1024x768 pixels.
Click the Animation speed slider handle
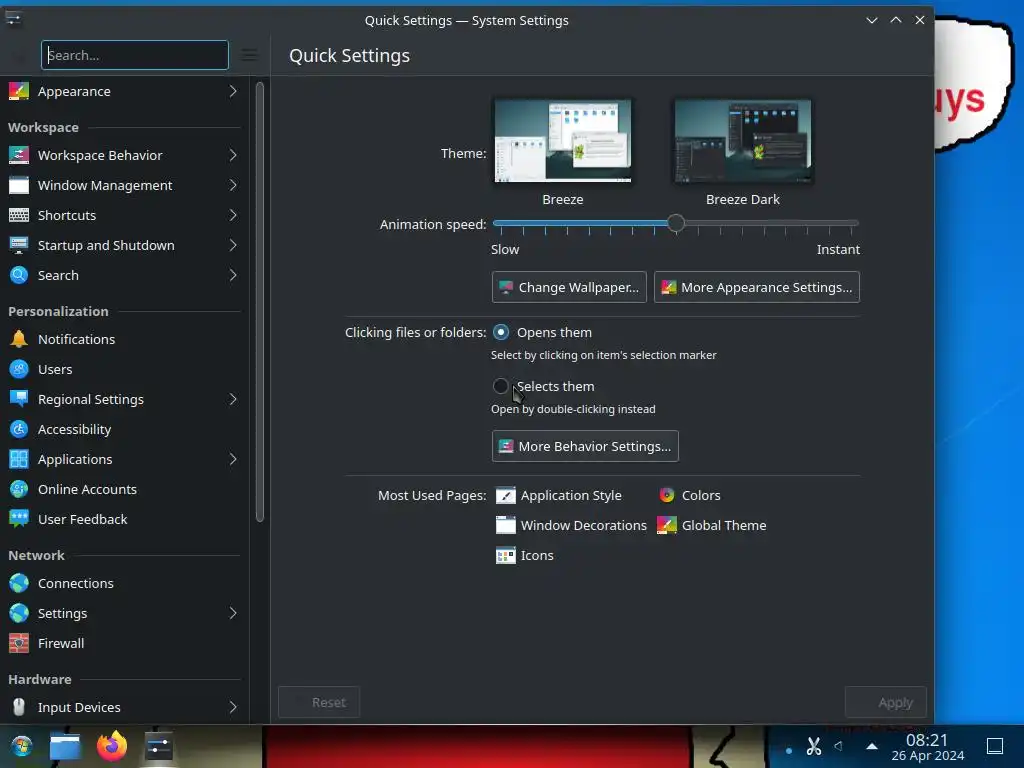click(x=676, y=223)
